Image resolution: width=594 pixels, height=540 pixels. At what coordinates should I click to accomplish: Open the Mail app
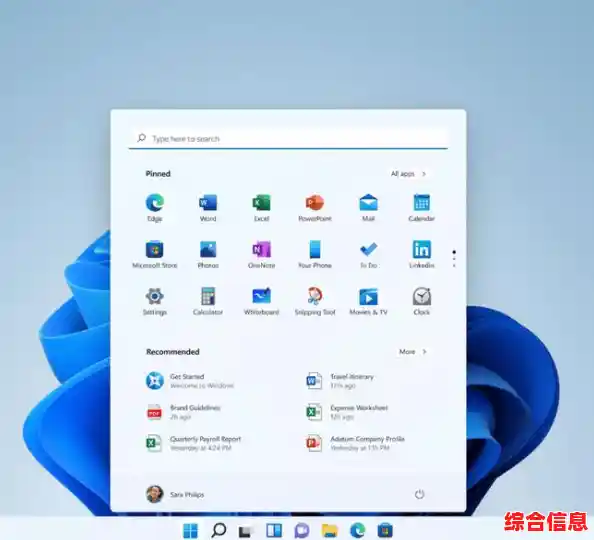(368, 208)
